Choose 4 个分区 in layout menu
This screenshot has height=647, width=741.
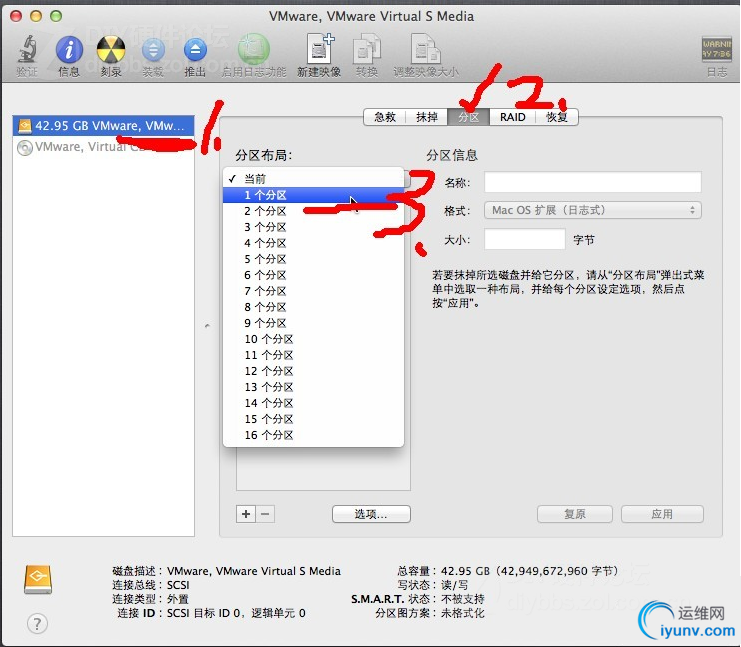click(313, 243)
